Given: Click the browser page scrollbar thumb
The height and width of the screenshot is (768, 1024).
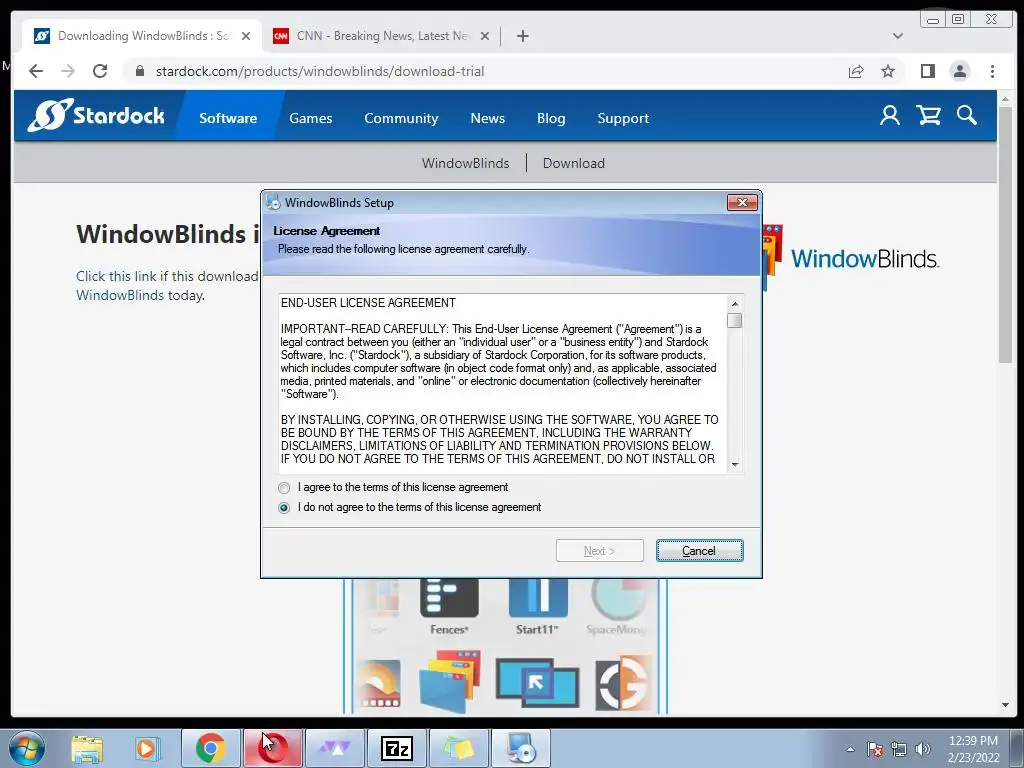Looking at the screenshot, I should 1005,234.
